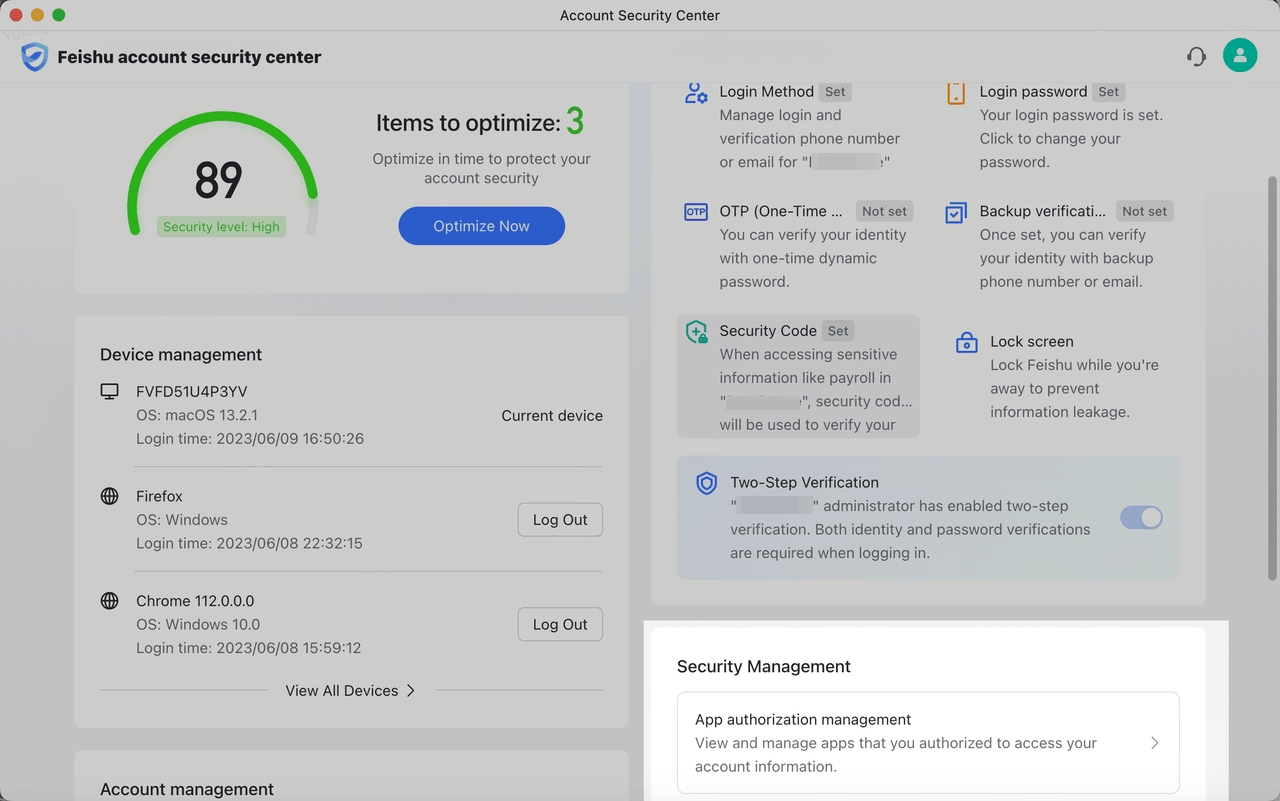Click the Two-Step Verification shield icon
Viewport: 1280px width, 801px height.
[x=706, y=483]
